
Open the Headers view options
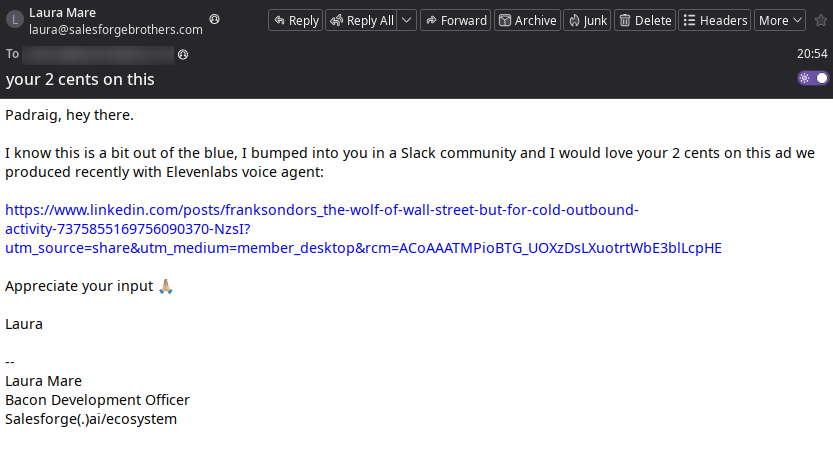coord(714,20)
